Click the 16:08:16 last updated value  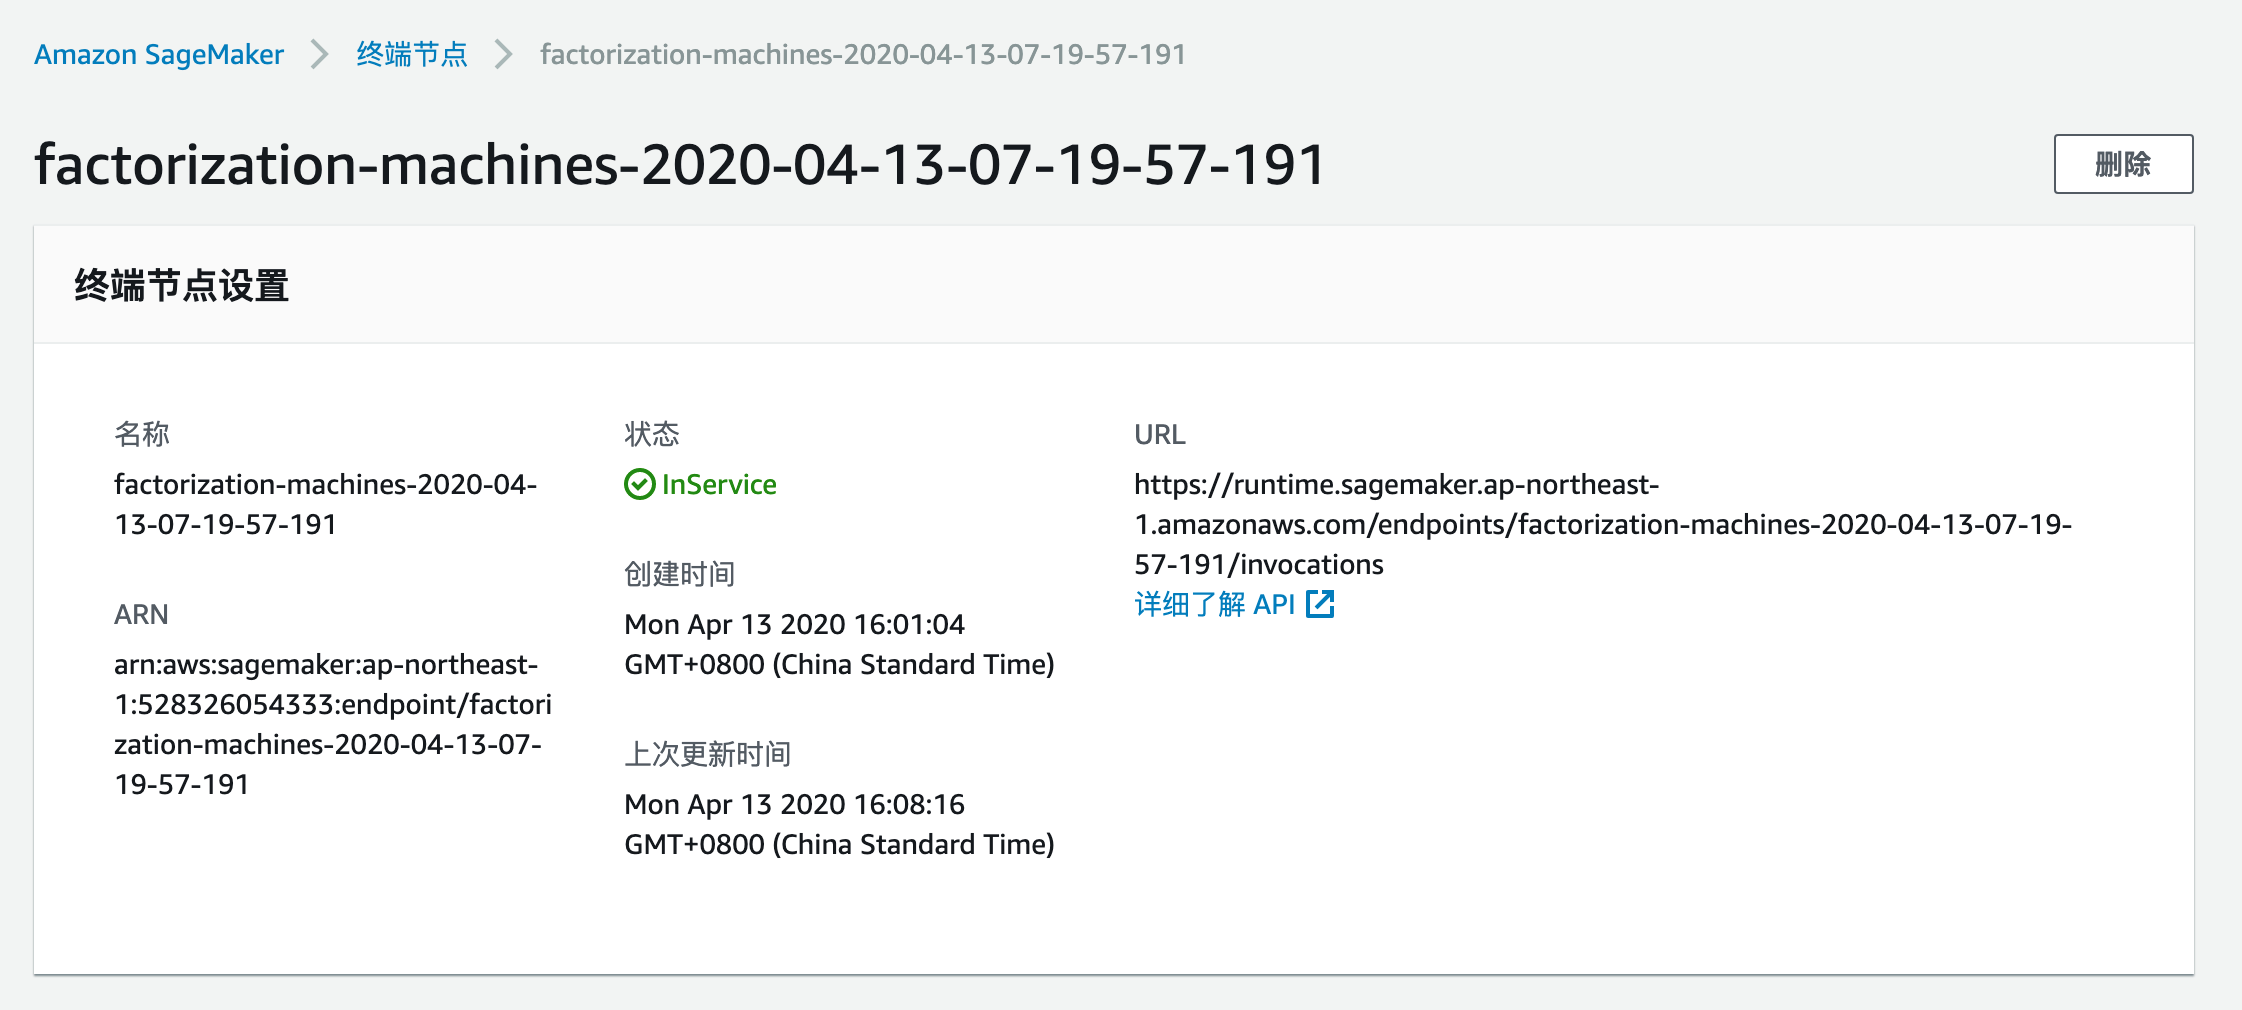point(838,824)
